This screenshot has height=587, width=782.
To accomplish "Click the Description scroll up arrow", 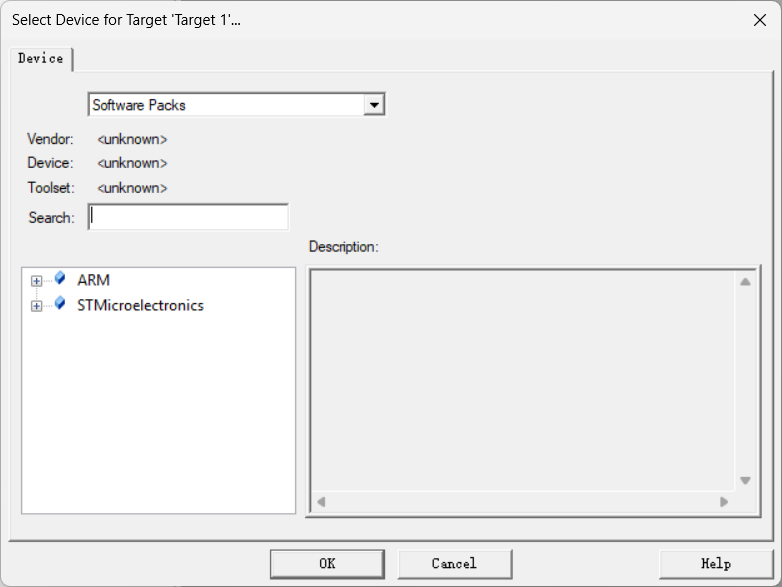I will click(746, 282).
